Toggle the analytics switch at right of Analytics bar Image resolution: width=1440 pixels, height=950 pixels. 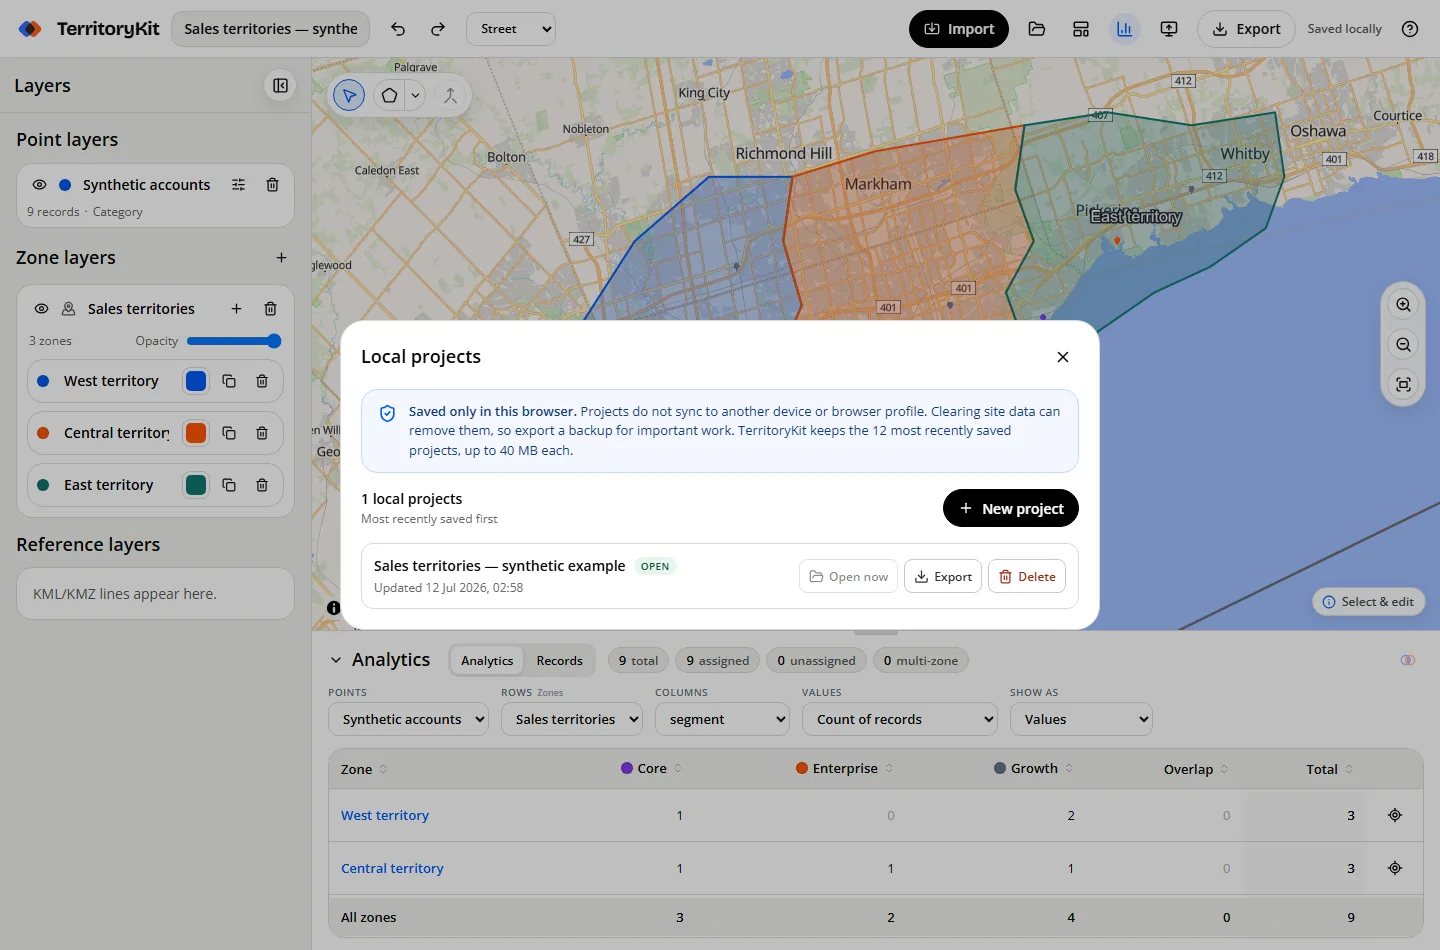pos(1408,660)
